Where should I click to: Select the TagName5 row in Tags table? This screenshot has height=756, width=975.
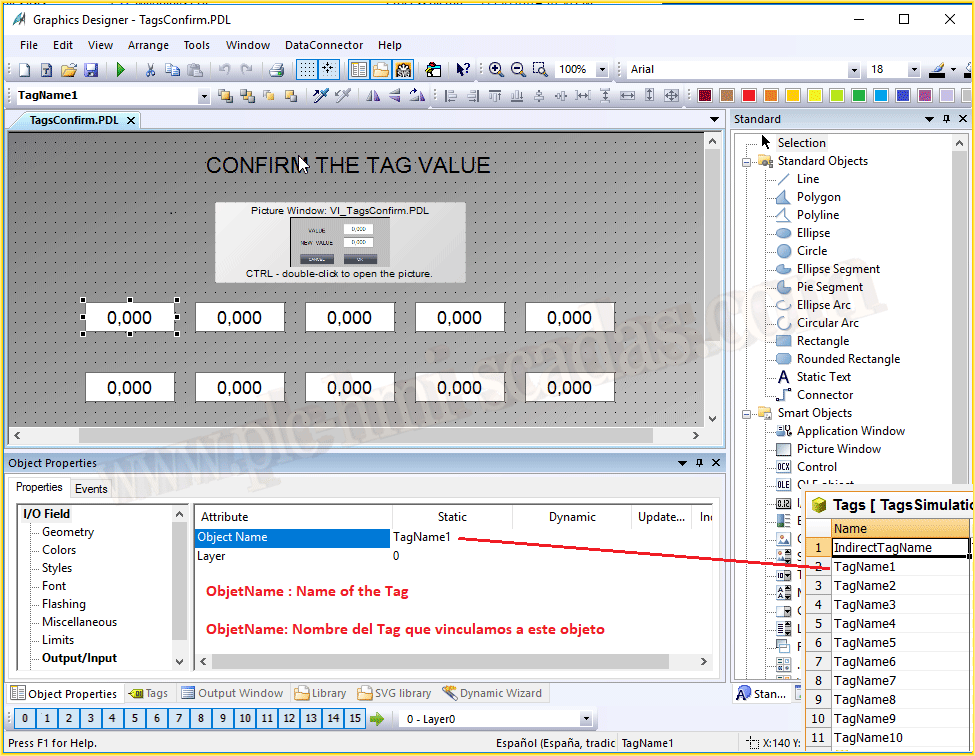point(864,643)
